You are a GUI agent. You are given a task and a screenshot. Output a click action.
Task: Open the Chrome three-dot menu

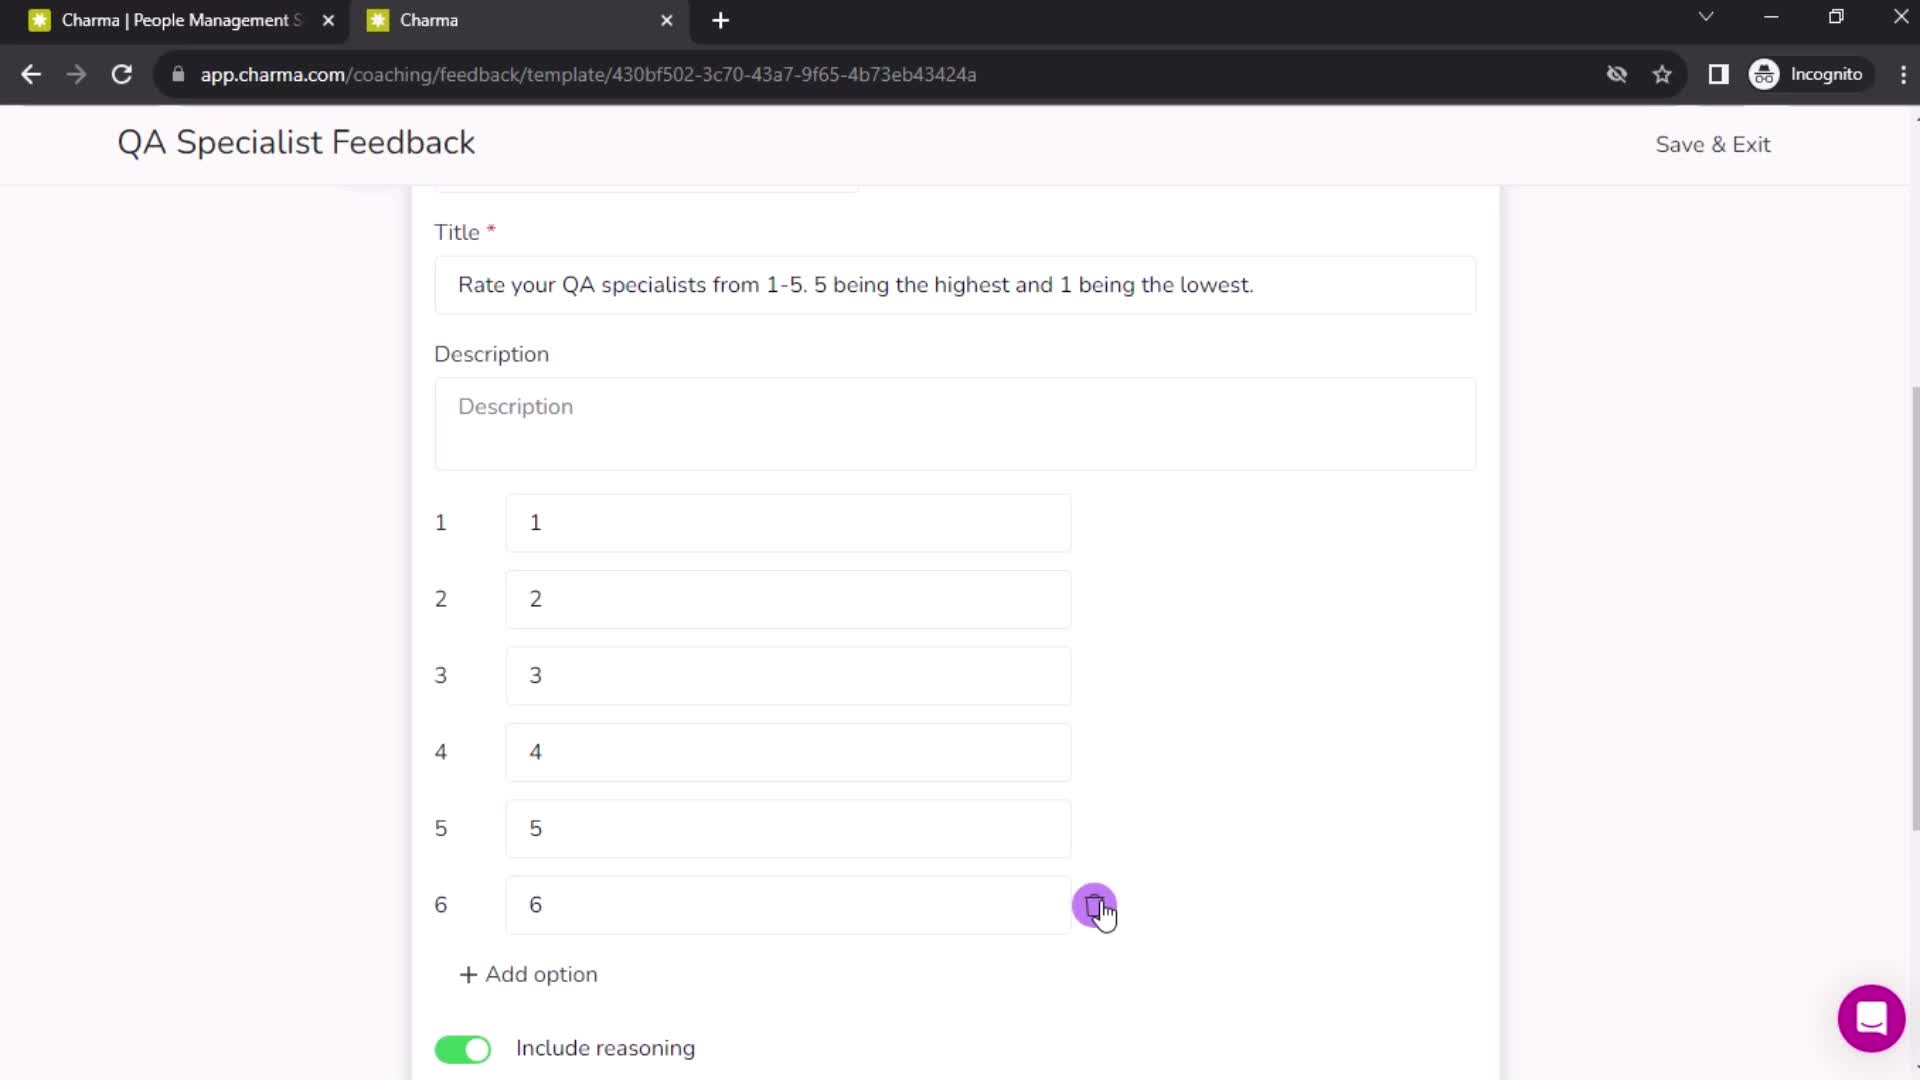pos(1903,74)
